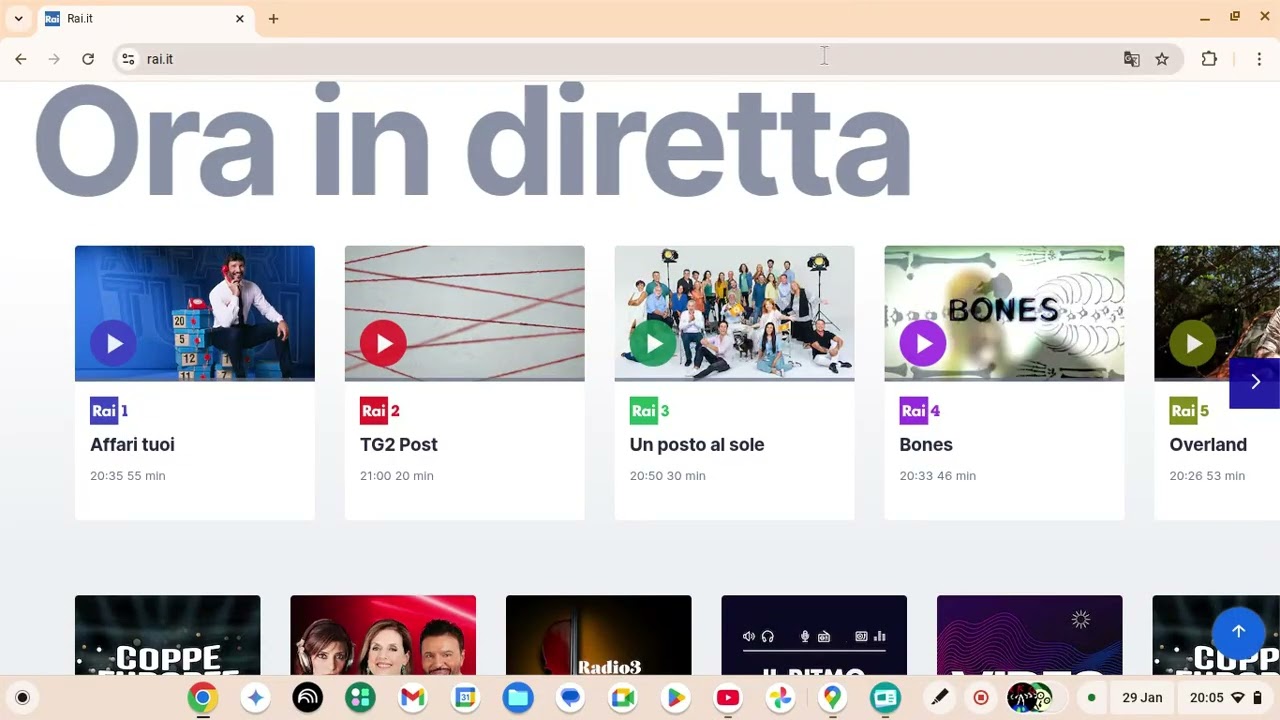The height and width of the screenshot is (720, 1280).
Task: Open the Files app from the shelf
Action: (x=518, y=698)
